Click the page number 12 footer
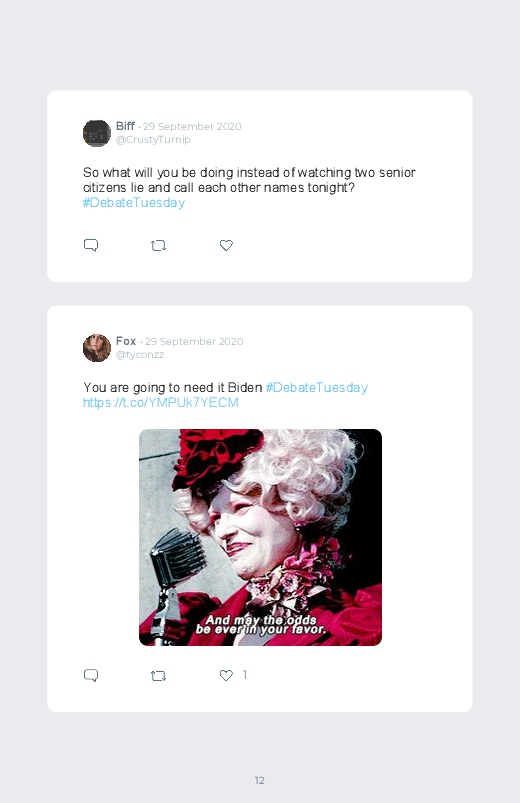 [x=260, y=780]
